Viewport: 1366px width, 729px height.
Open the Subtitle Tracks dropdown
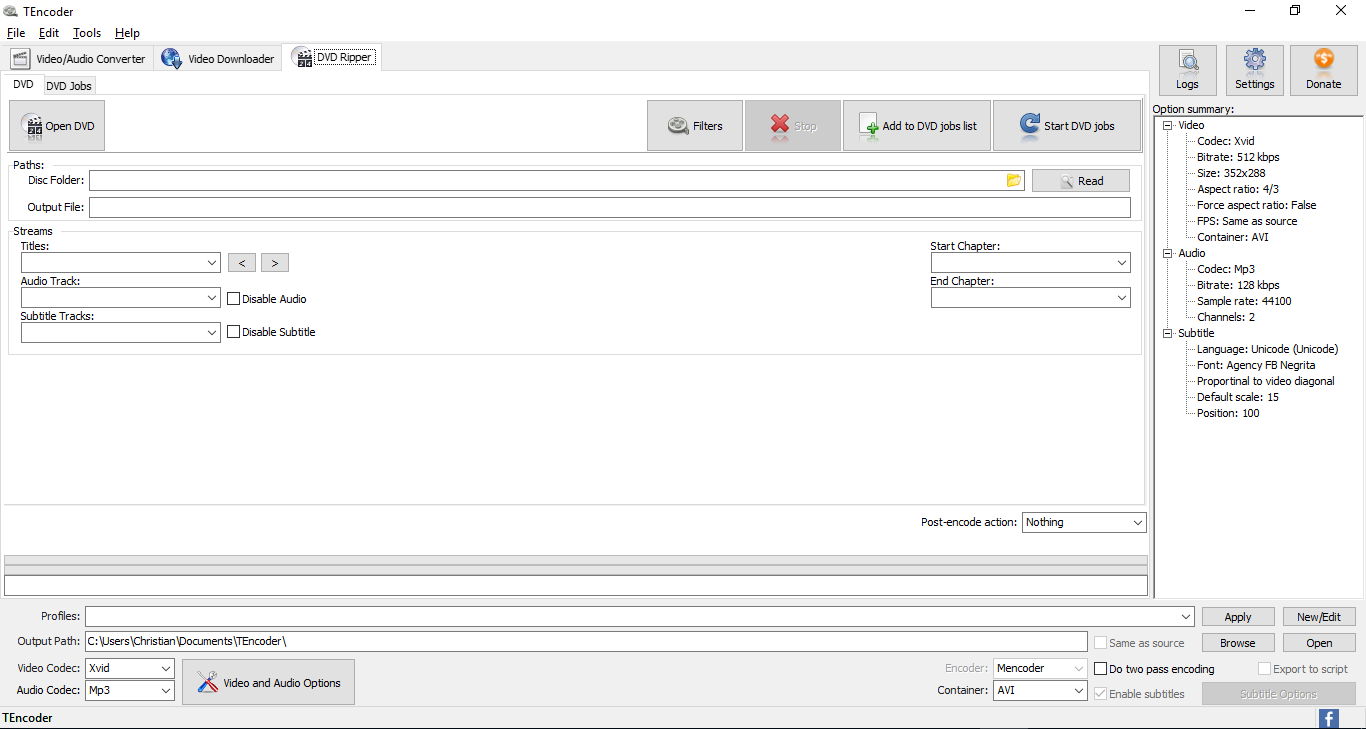click(x=120, y=332)
